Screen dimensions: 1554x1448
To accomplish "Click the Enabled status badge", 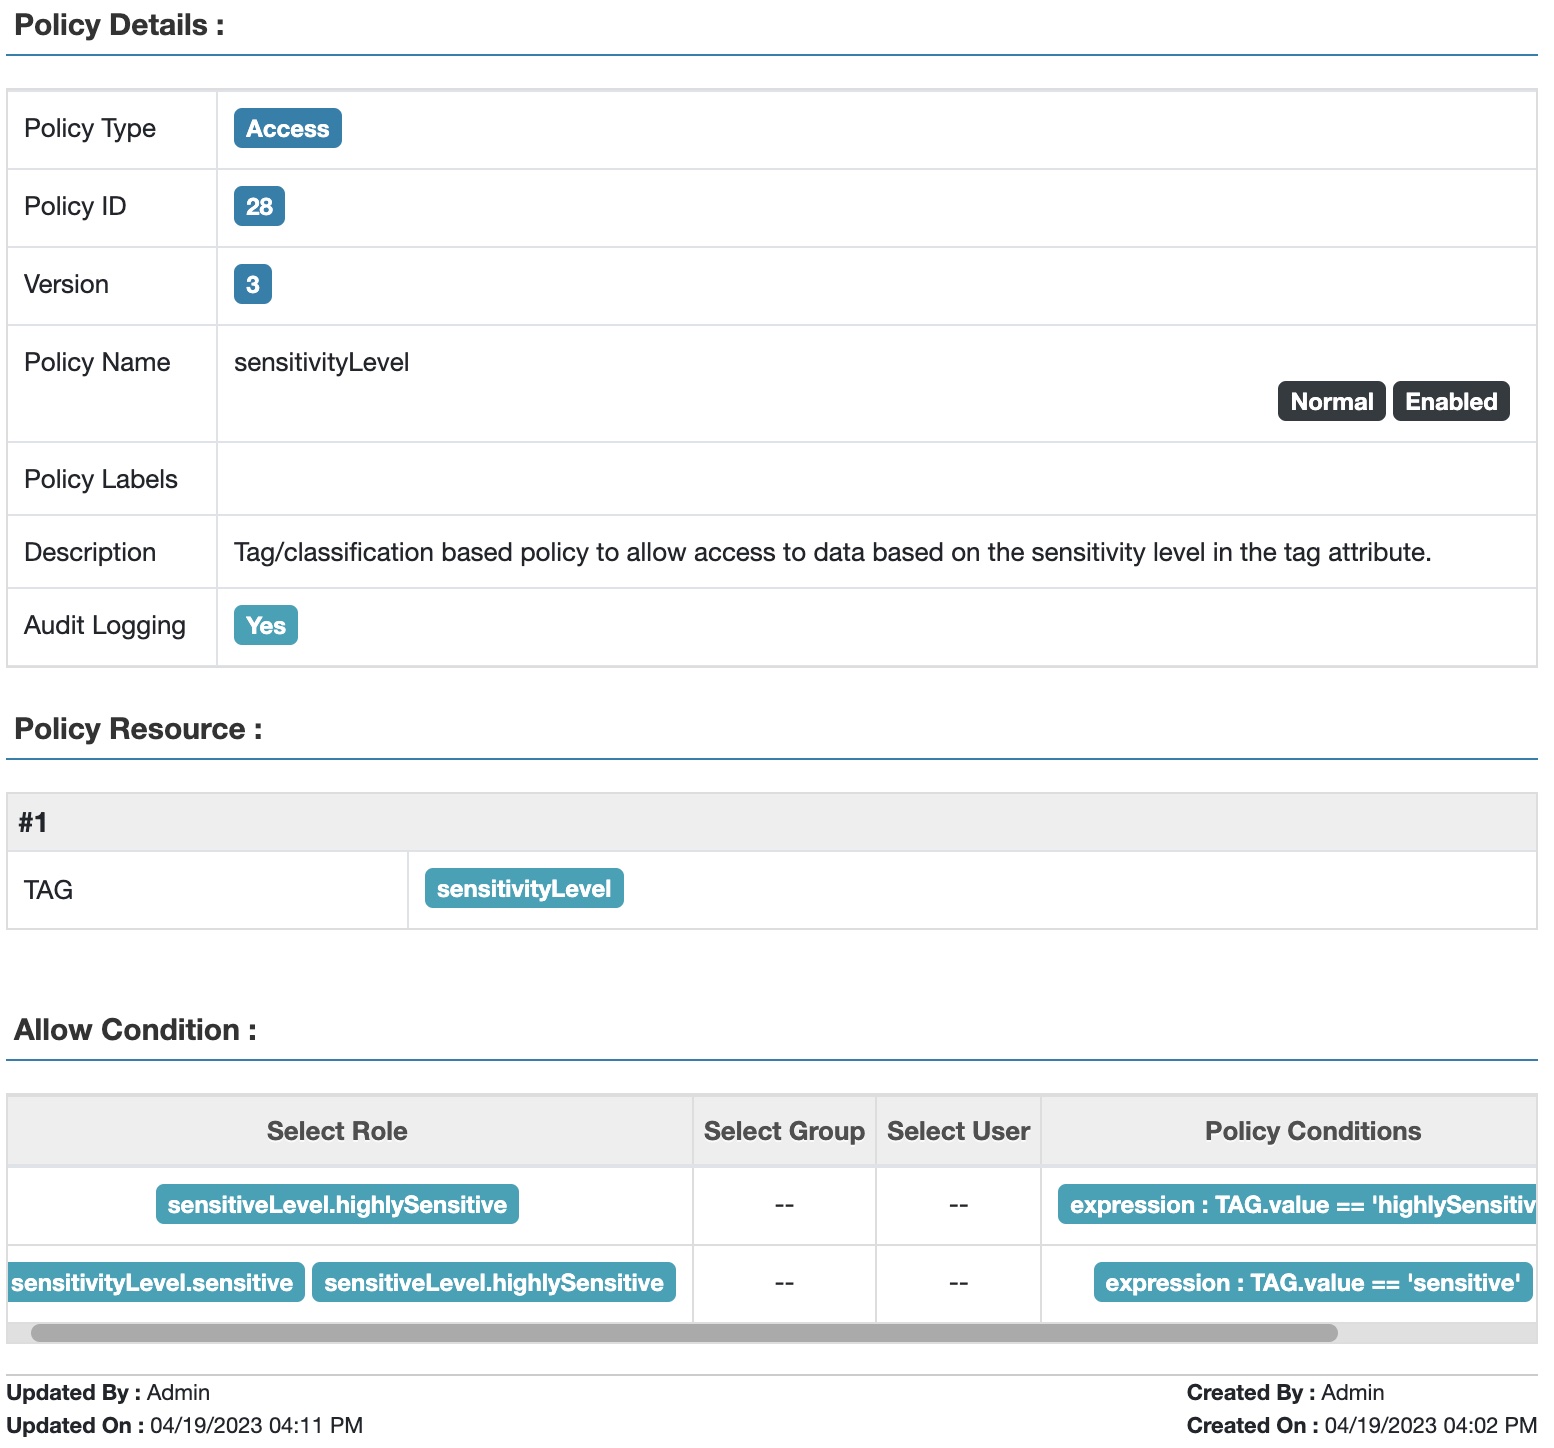I will (x=1450, y=402).
